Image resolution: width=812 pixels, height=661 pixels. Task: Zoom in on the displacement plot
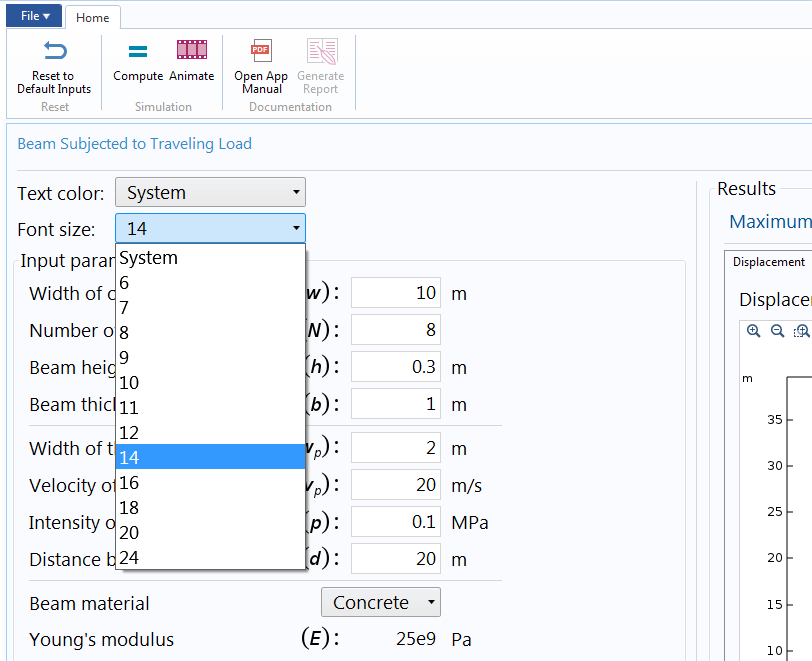(754, 331)
